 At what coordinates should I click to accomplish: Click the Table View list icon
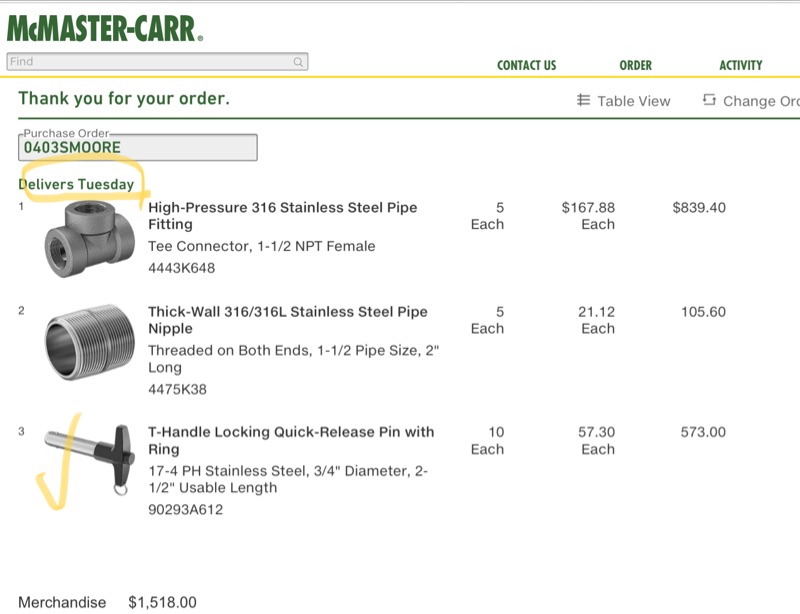pos(584,100)
